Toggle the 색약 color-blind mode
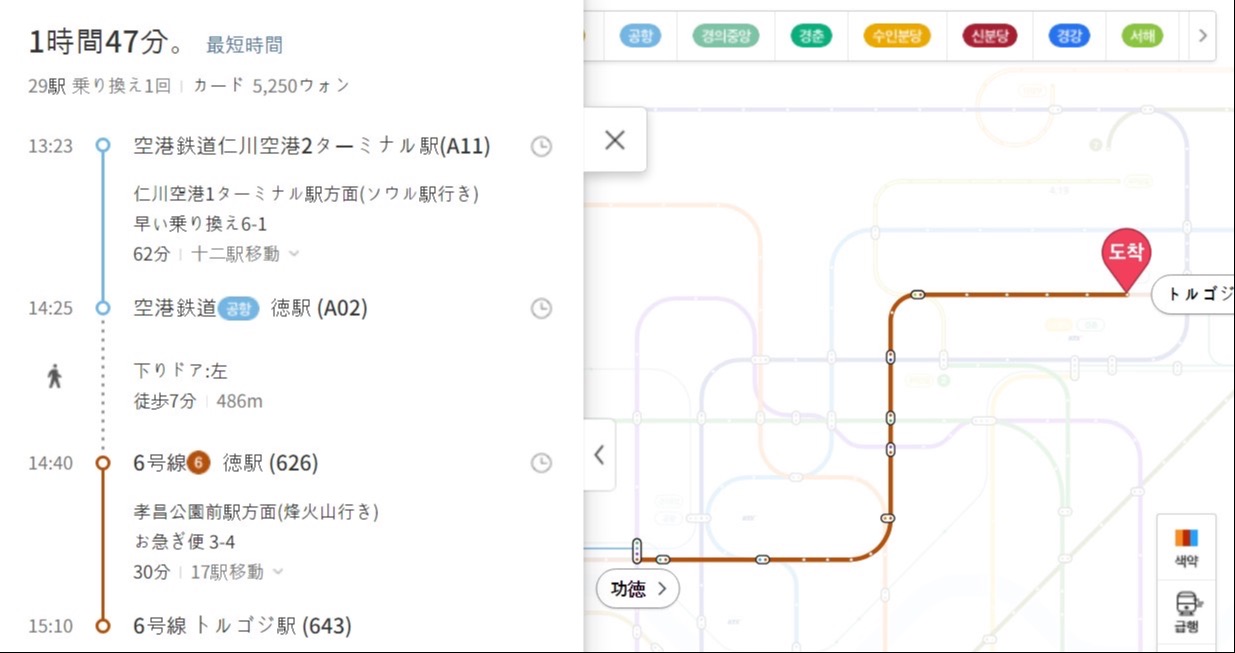Image resolution: width=1235 pixels, height=653 pixels. click(x=1186, y=546)
